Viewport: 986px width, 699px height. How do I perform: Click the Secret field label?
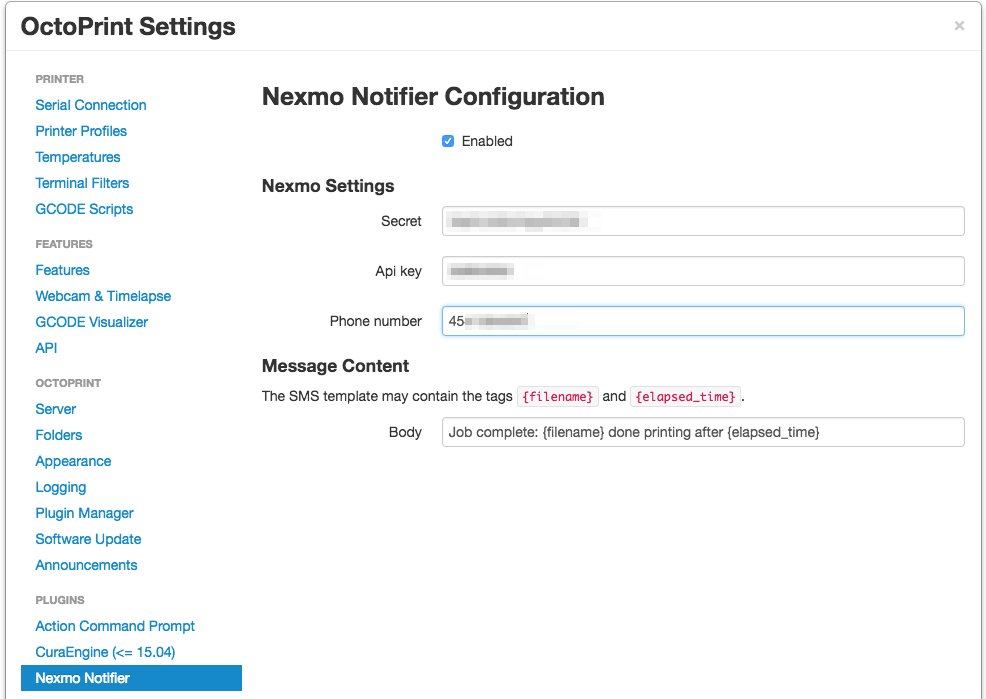(401, 221)
